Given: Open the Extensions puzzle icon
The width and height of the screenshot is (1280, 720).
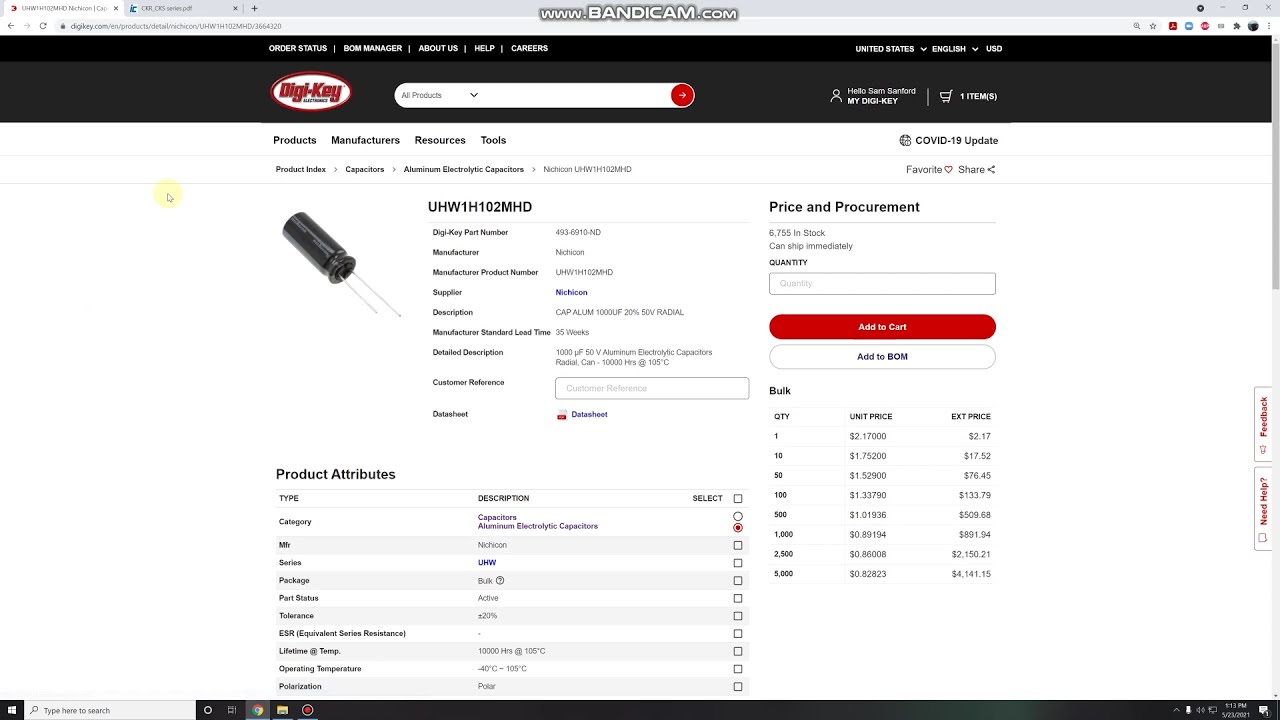Looking at the screenshot, I should click(1237, 26).
